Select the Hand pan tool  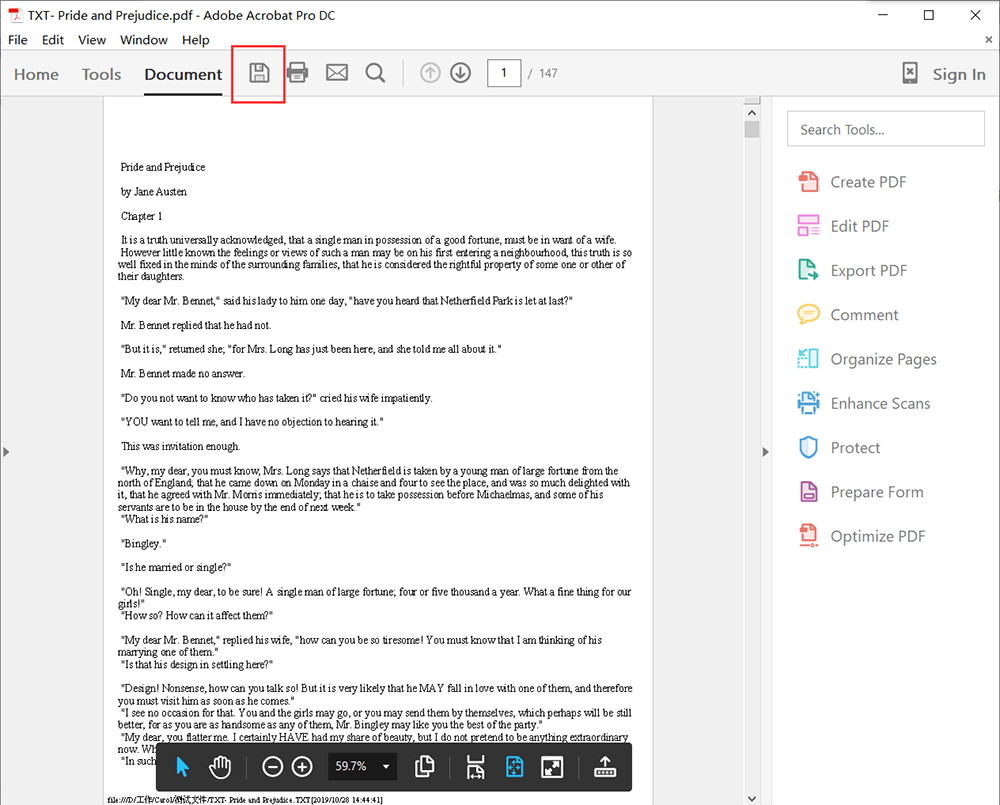(x=220, y=767)
